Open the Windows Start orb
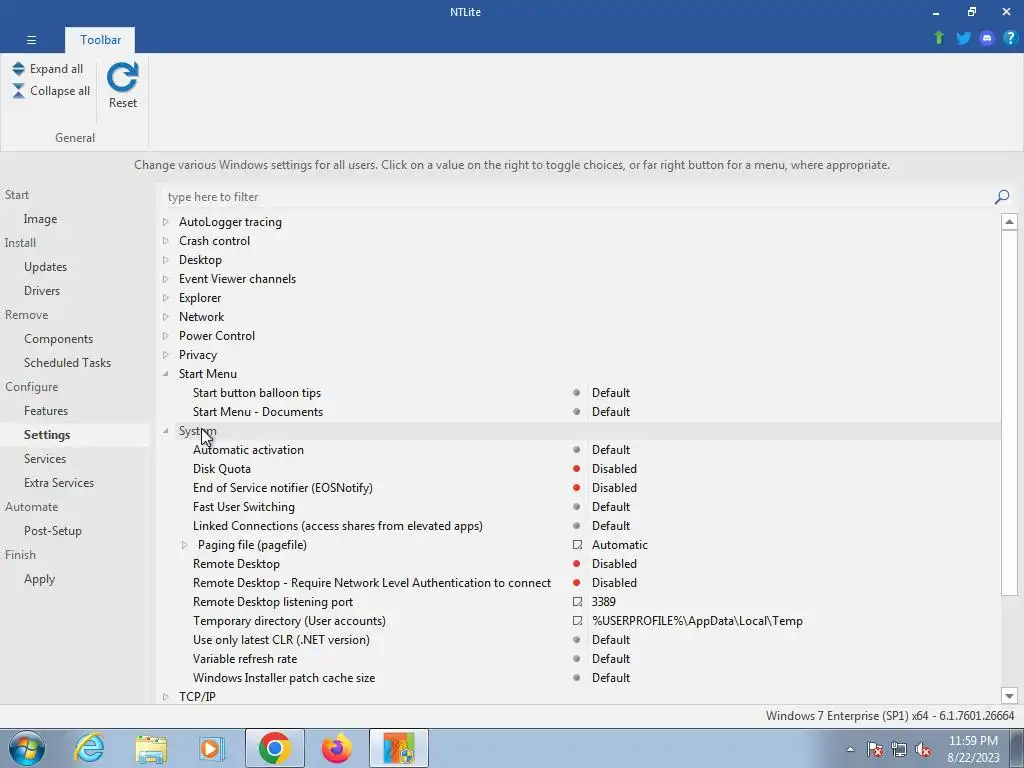Screen dimensions: 1024x768 pyautogui.click(x=27, y=748)
